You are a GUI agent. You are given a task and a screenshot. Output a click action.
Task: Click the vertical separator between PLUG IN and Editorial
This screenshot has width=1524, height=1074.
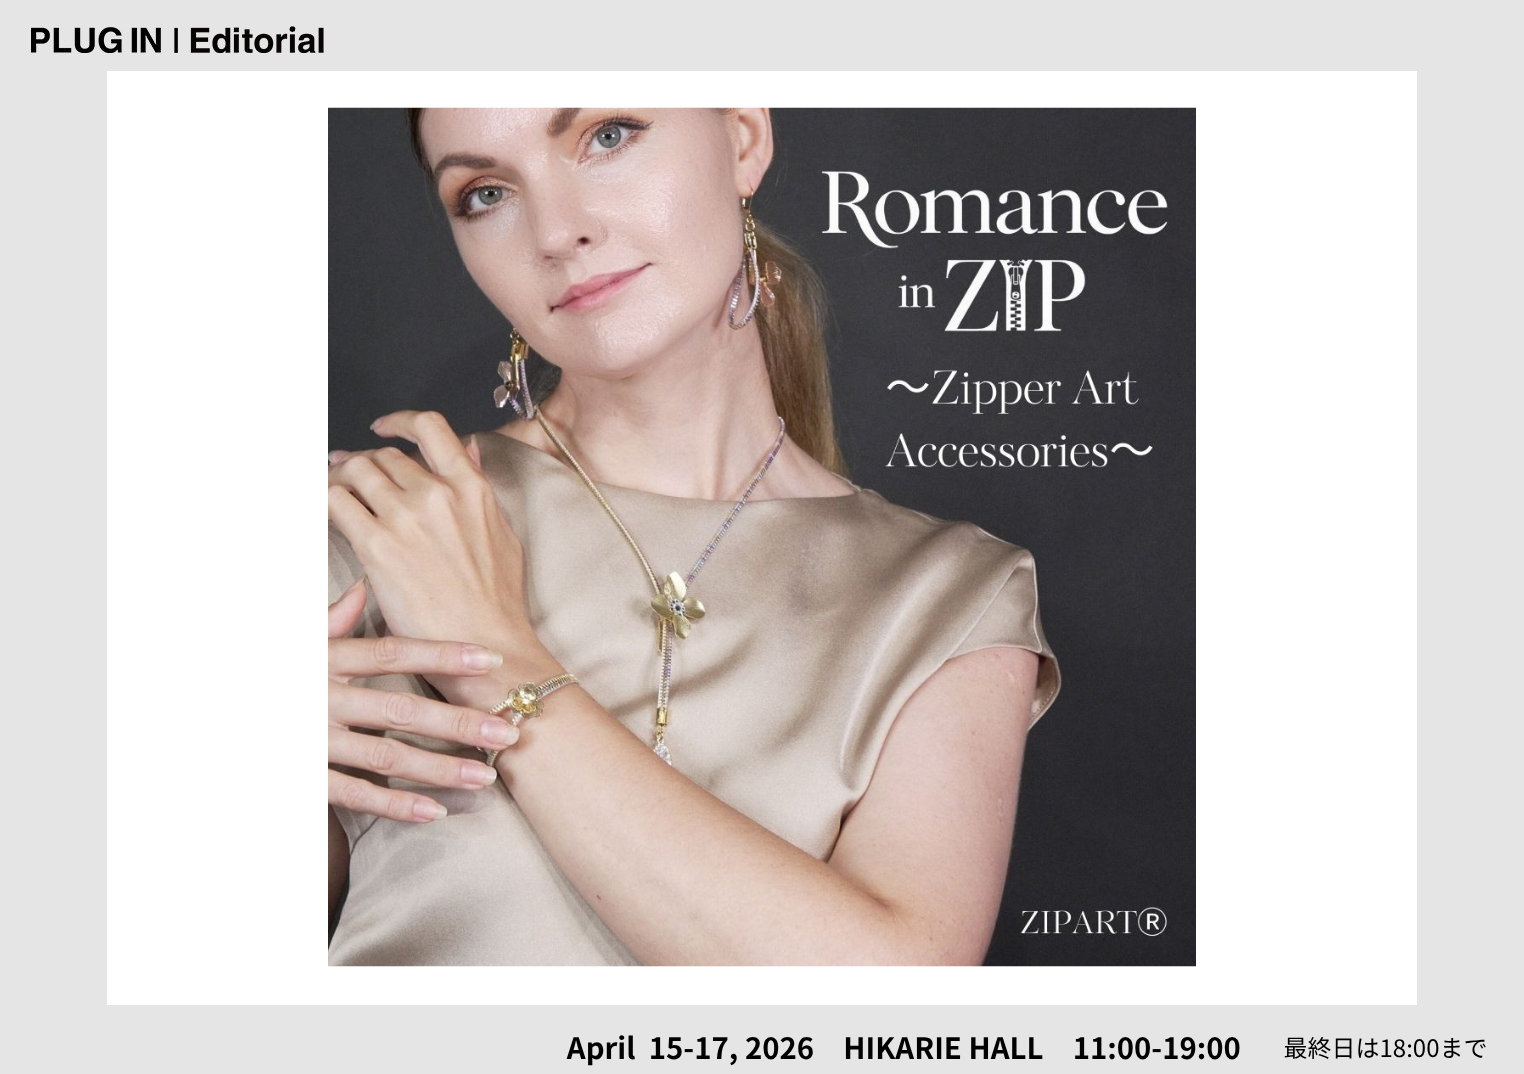tap(175, 41)
